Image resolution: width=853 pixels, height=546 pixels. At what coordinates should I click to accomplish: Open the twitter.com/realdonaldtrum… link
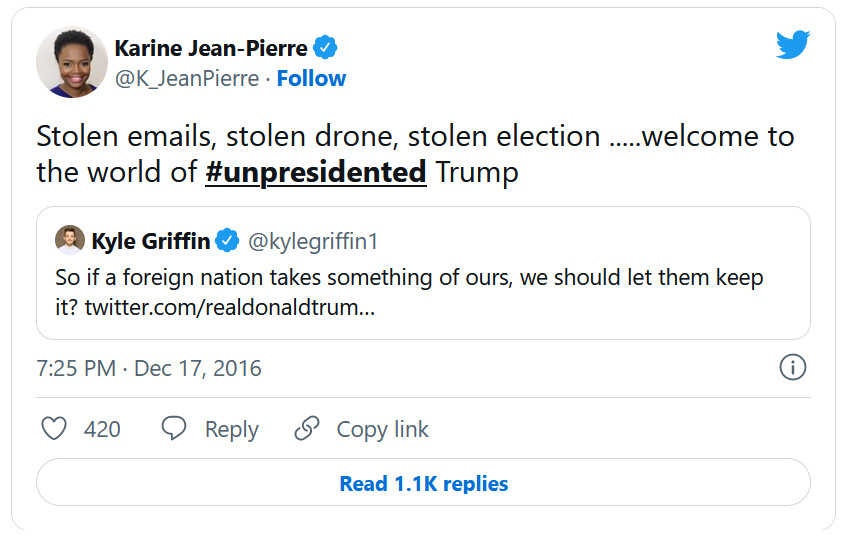pyautogui.click(x=230, y=307)
